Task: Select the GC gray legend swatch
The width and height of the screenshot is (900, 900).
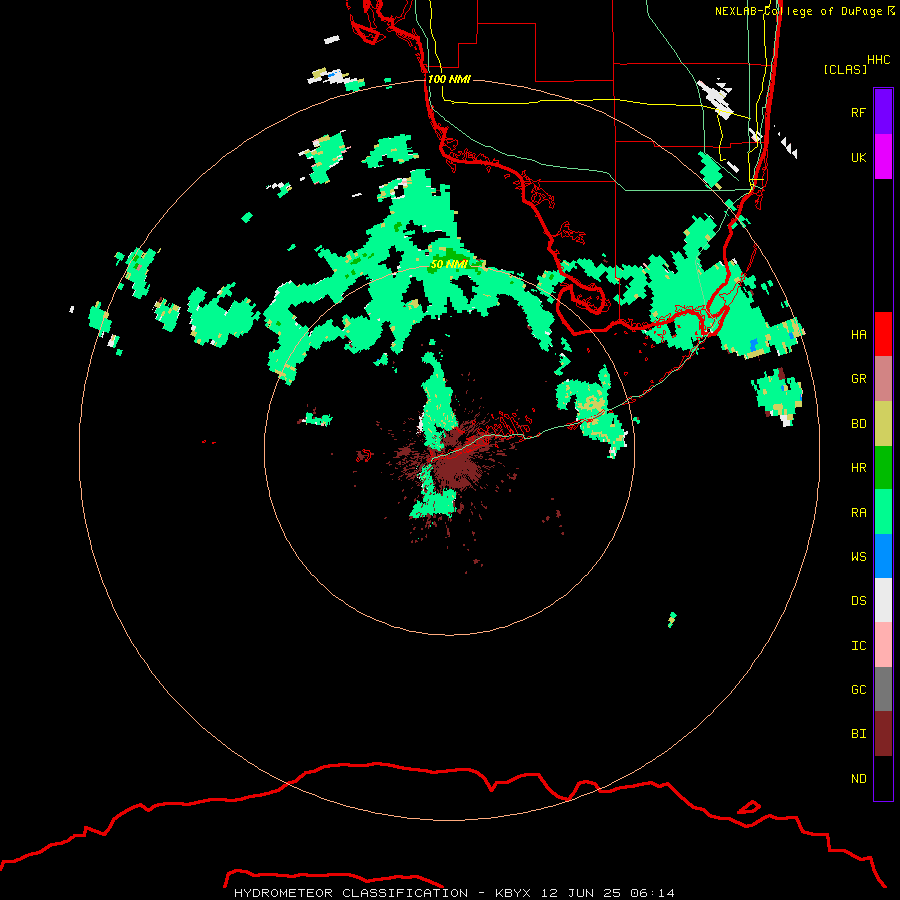Action: [883, 689]
